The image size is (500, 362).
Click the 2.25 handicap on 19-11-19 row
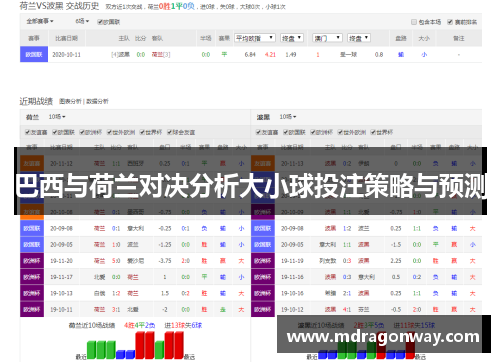[396, 261]
